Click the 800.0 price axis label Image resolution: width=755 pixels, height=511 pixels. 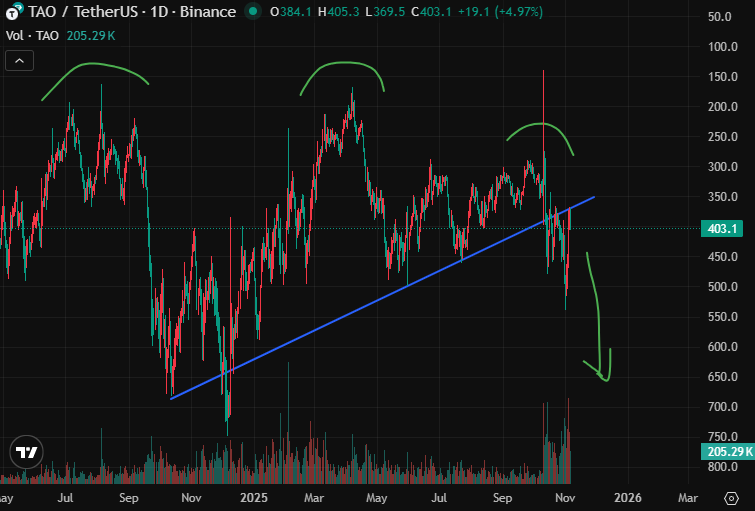[723, 467]
